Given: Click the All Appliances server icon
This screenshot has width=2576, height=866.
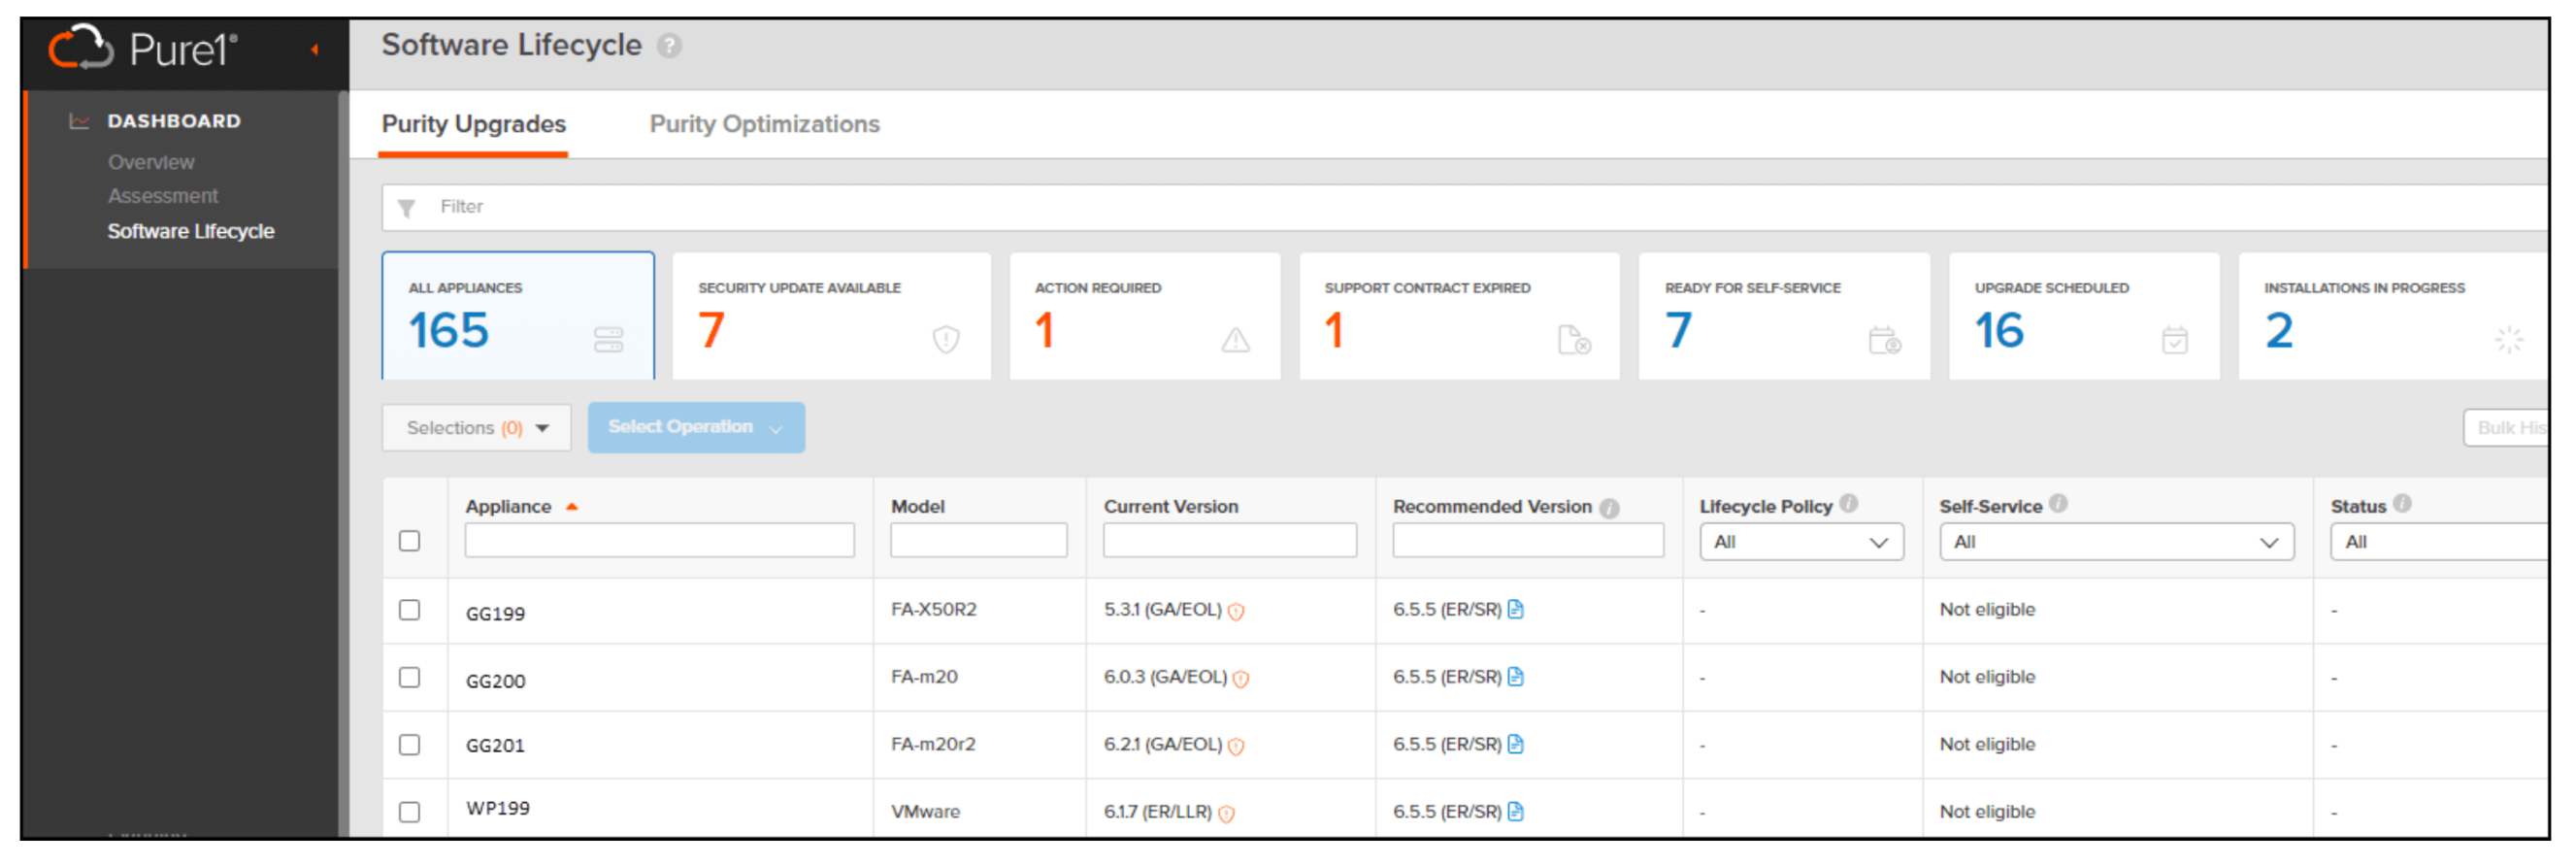Looking at the screenshot, I should point(608,340).
